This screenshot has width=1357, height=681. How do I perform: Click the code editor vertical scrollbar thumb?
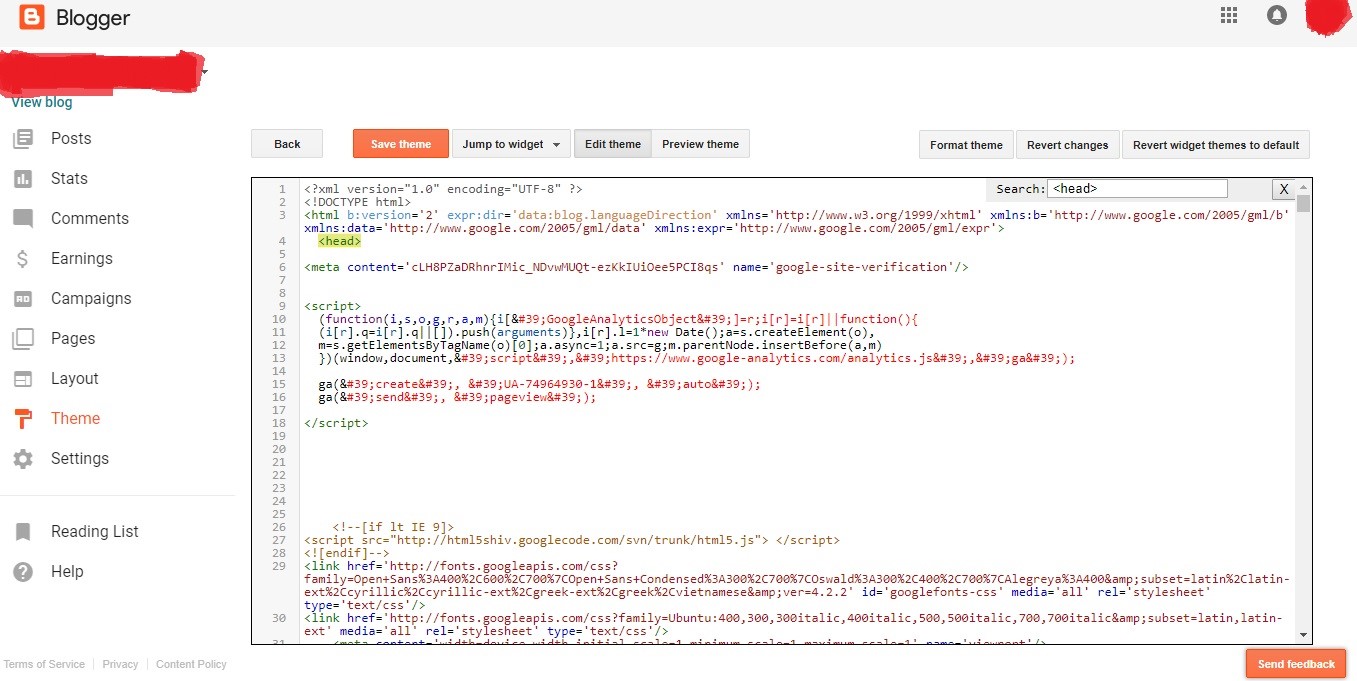click(x=1303, y=203)
